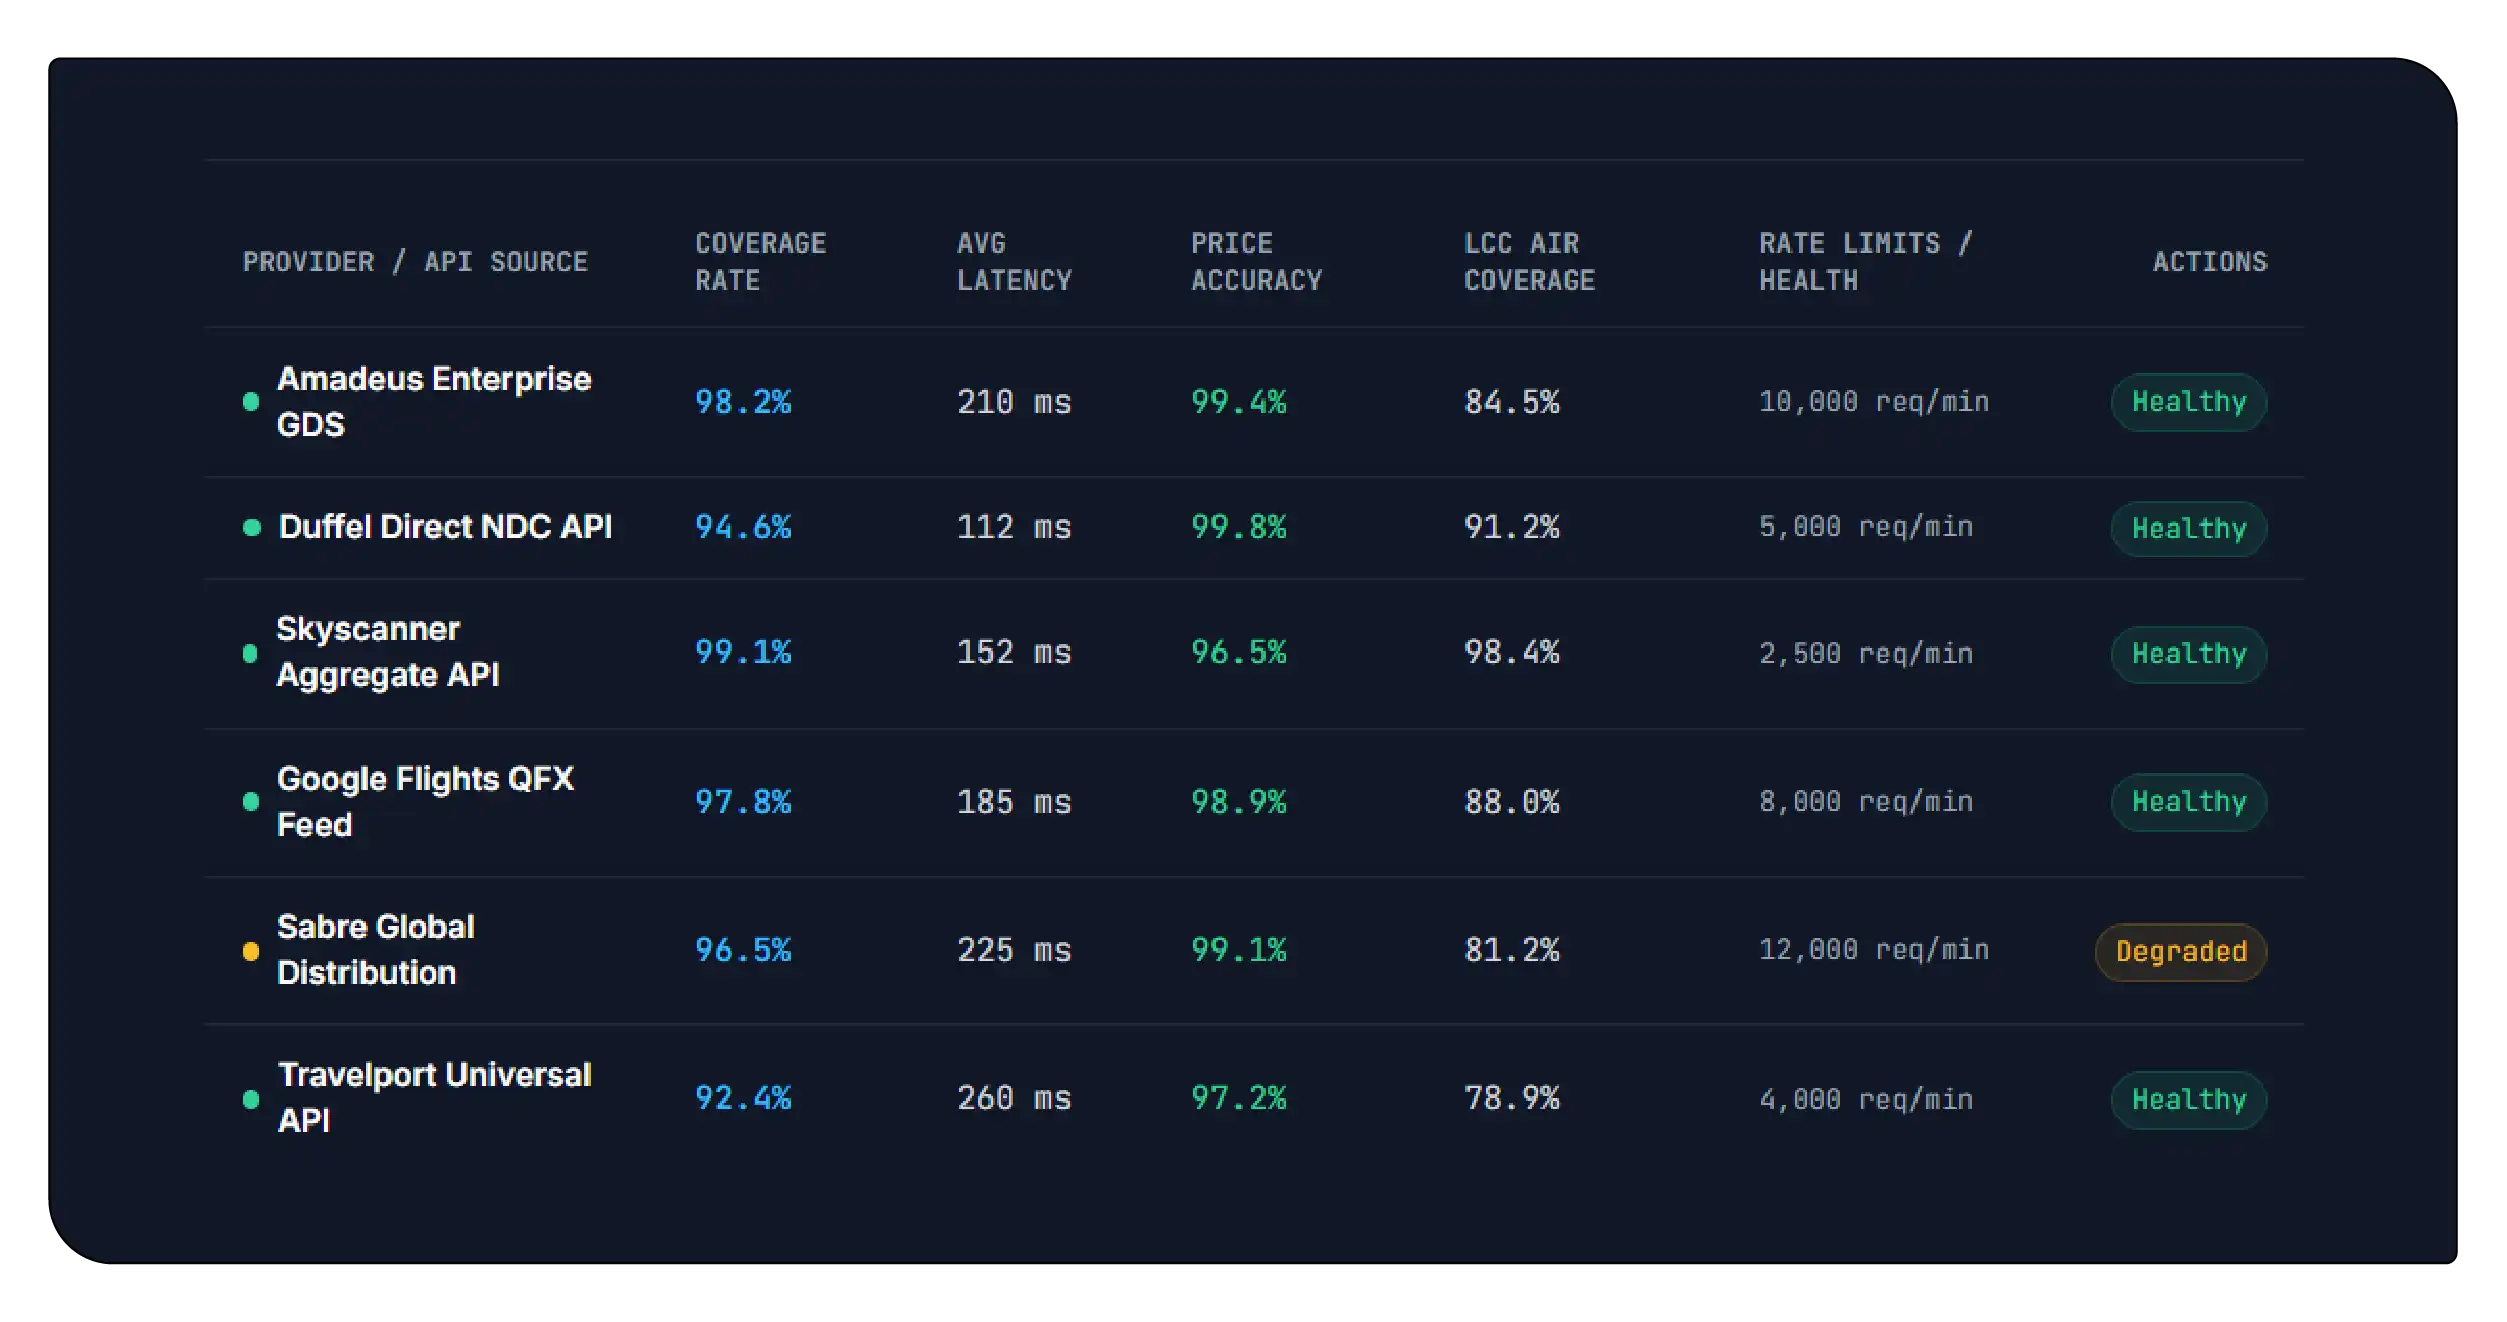Select the Google Flights QFX Feed name
Image resolution: width=2507 pixels, height=1322 pixels.
click(425, 801)
